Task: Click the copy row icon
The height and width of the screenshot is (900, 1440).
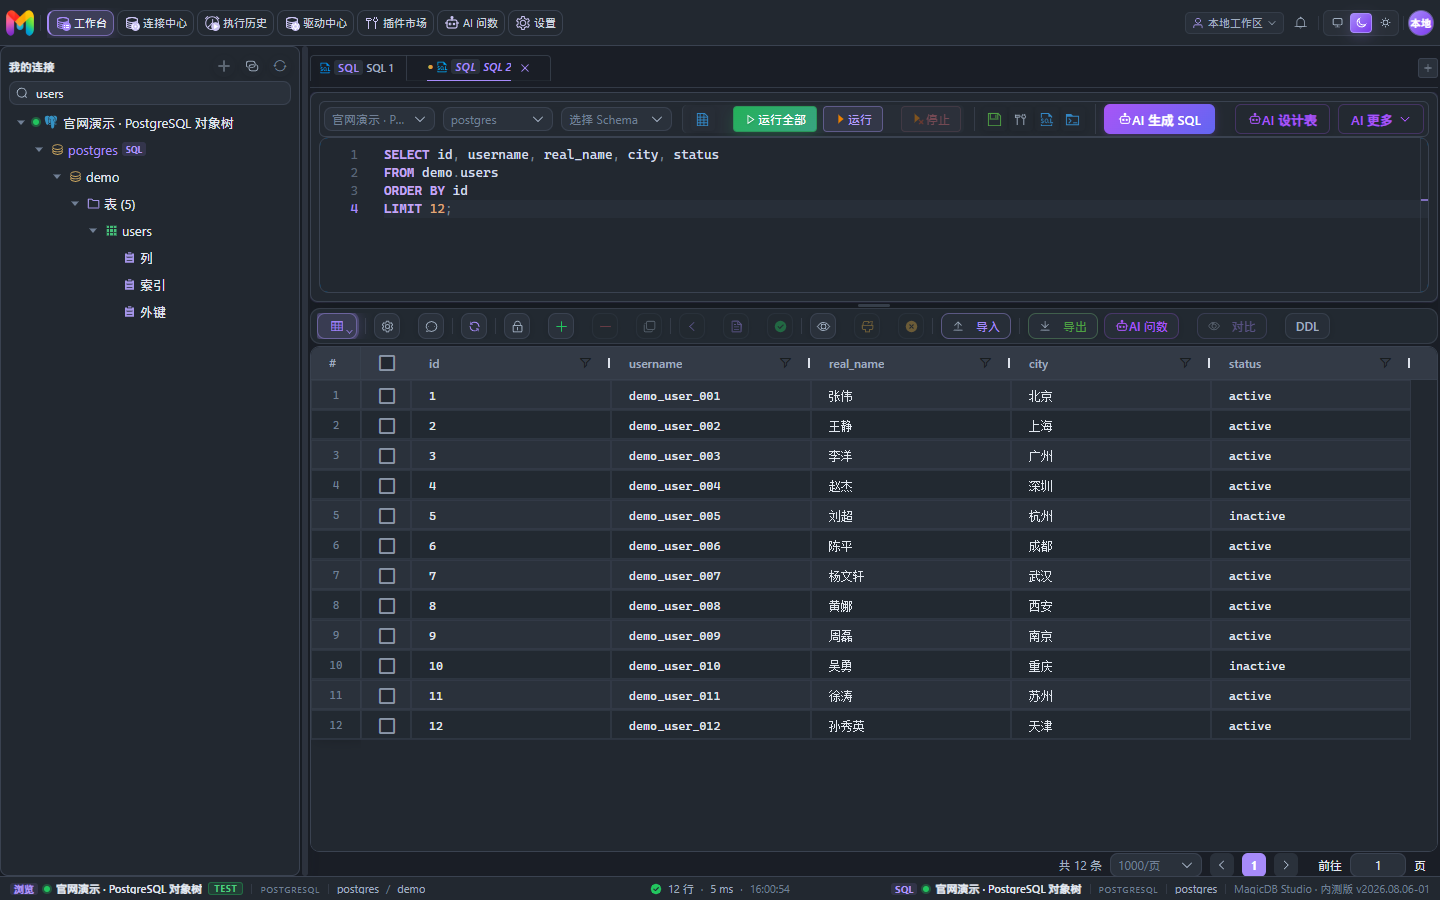Action: (x=649, y=326)
